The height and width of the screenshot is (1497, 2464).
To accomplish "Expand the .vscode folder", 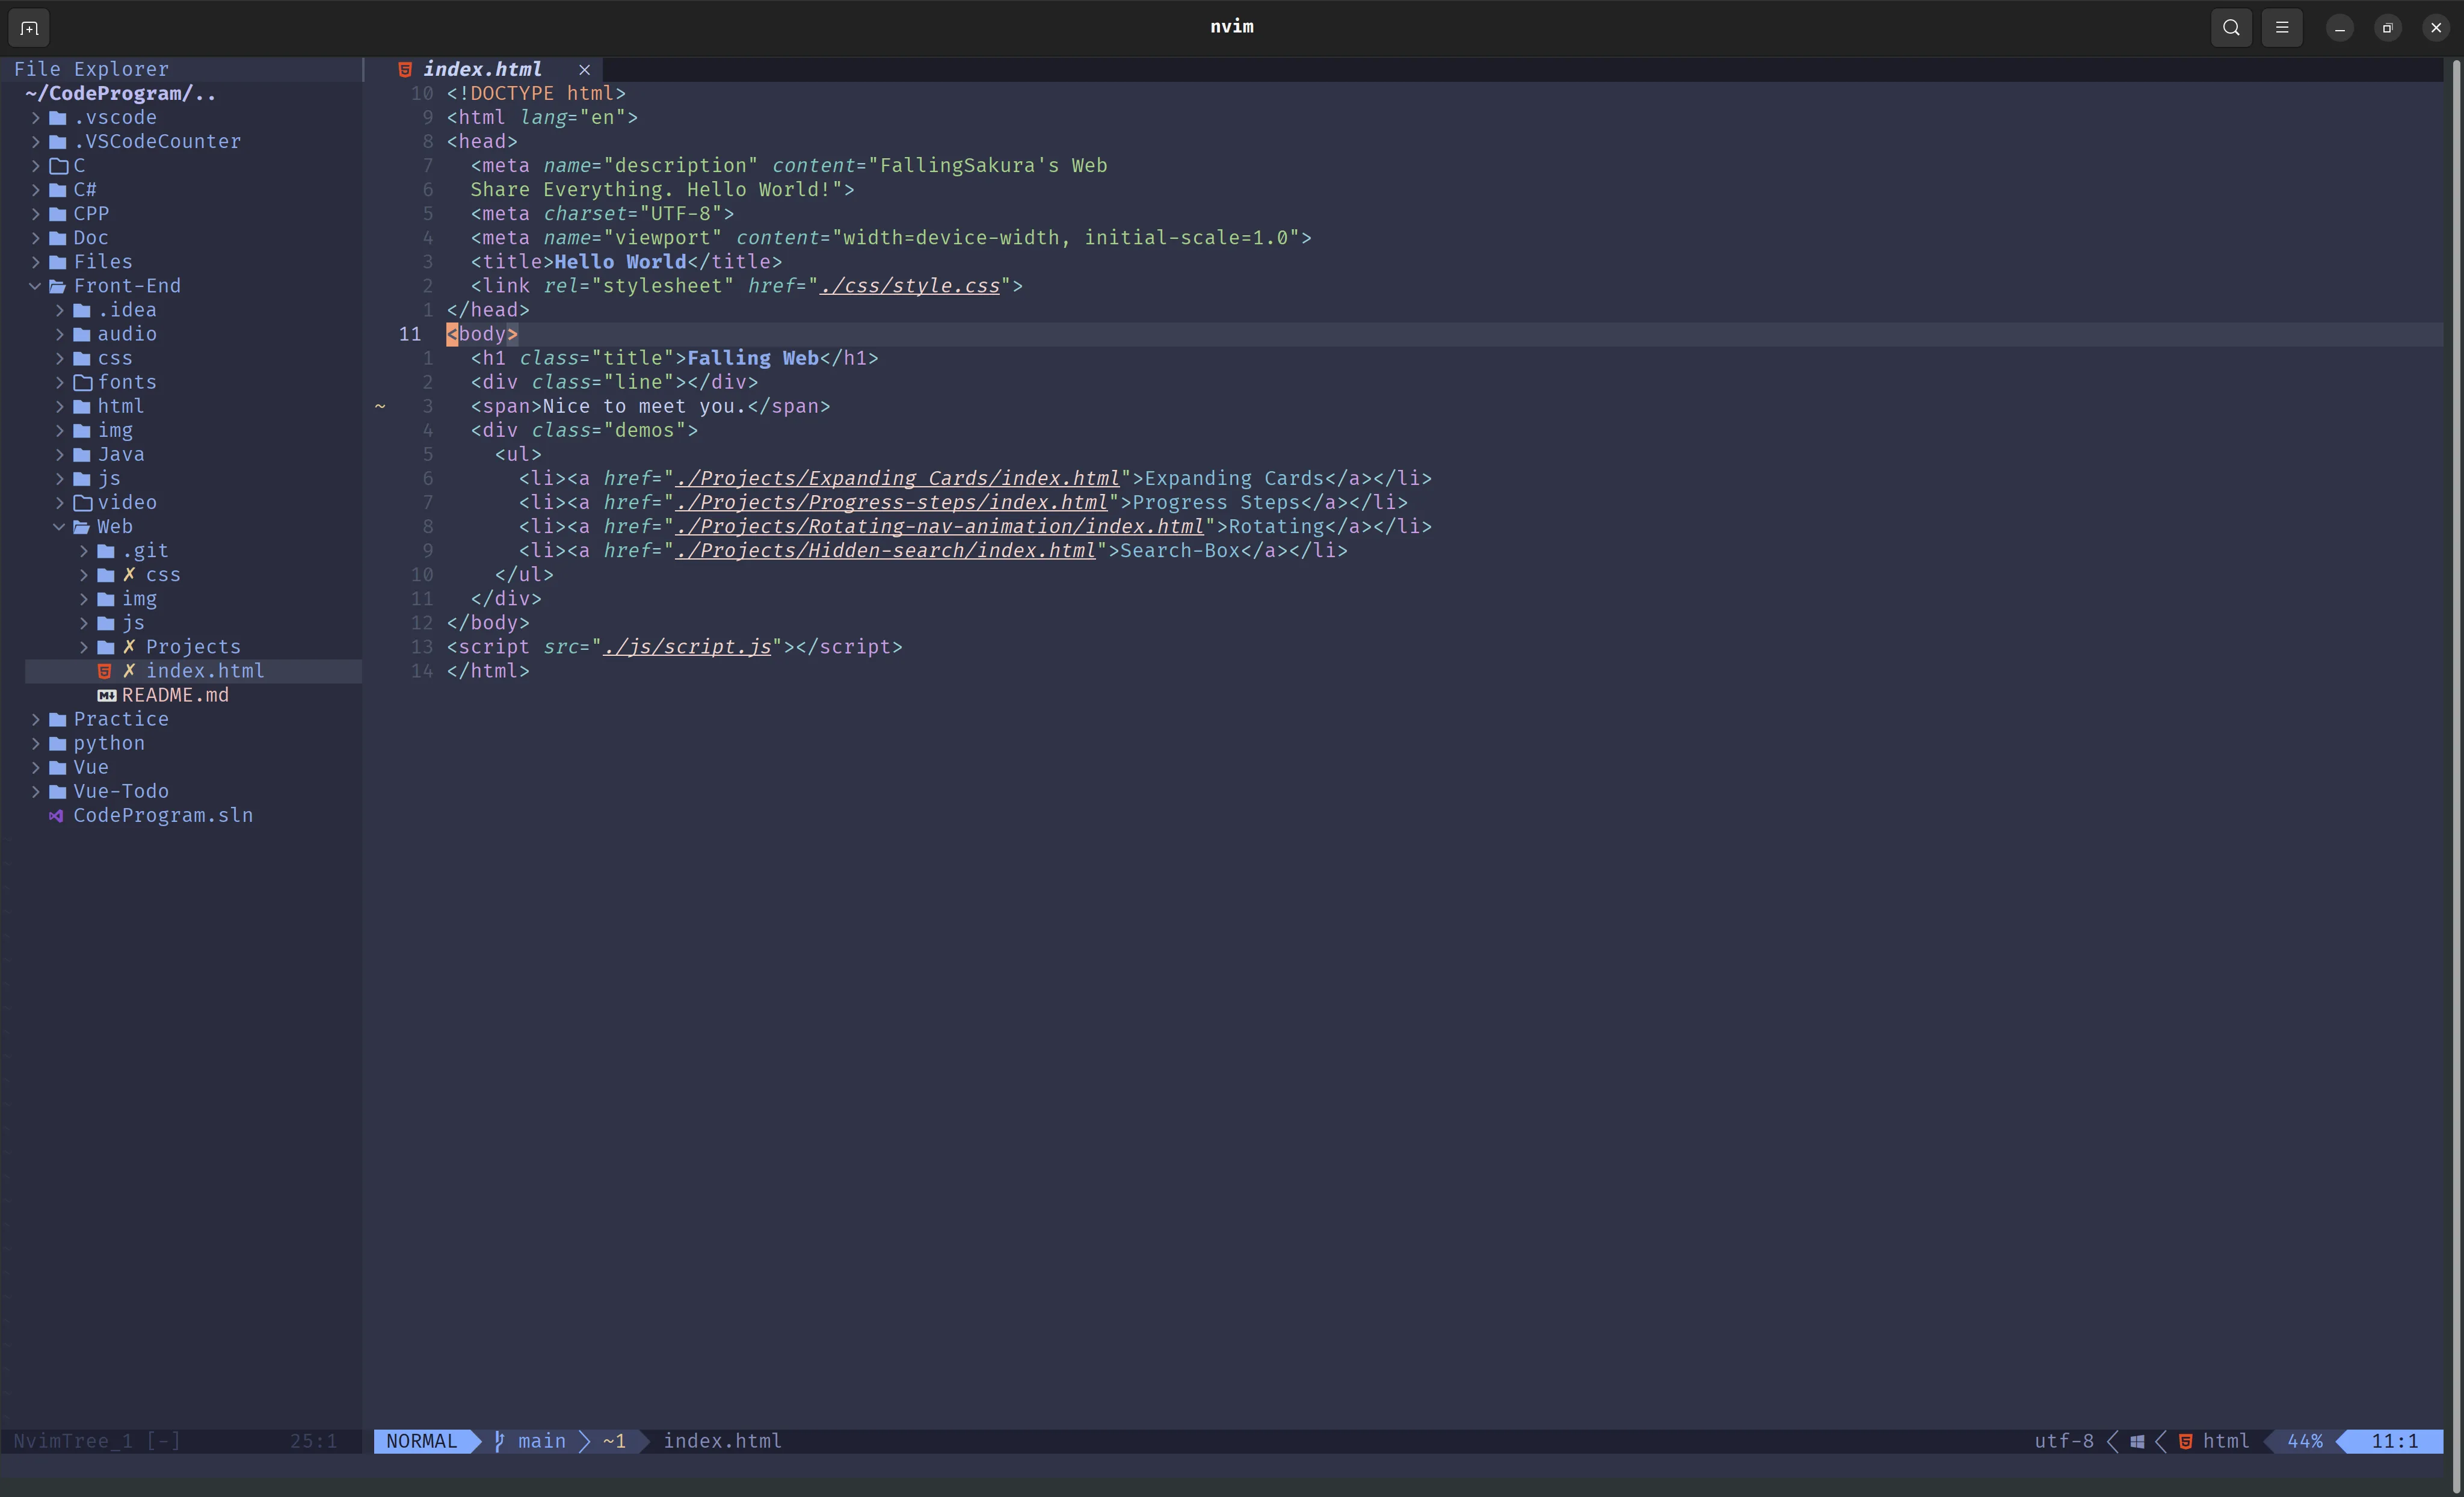I will (35, 118).
